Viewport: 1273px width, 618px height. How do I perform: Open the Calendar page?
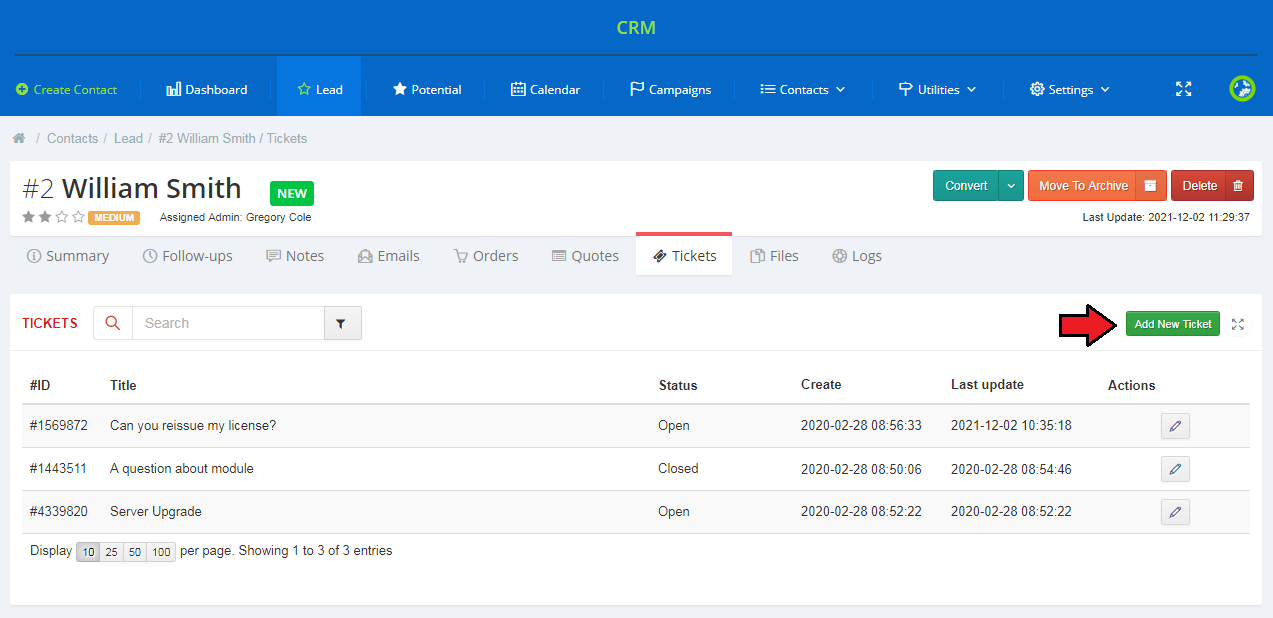[x=545, y=89]
